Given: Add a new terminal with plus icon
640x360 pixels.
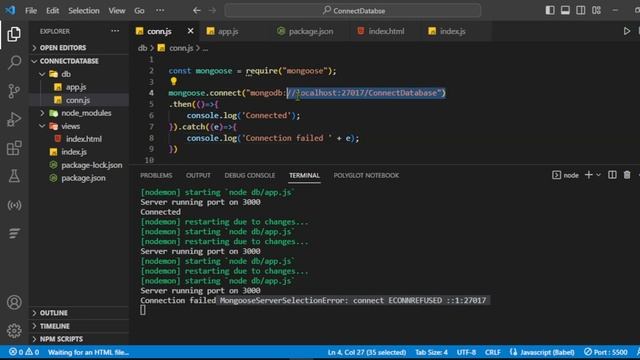Looking at the screenshot, I should [589, 175].
